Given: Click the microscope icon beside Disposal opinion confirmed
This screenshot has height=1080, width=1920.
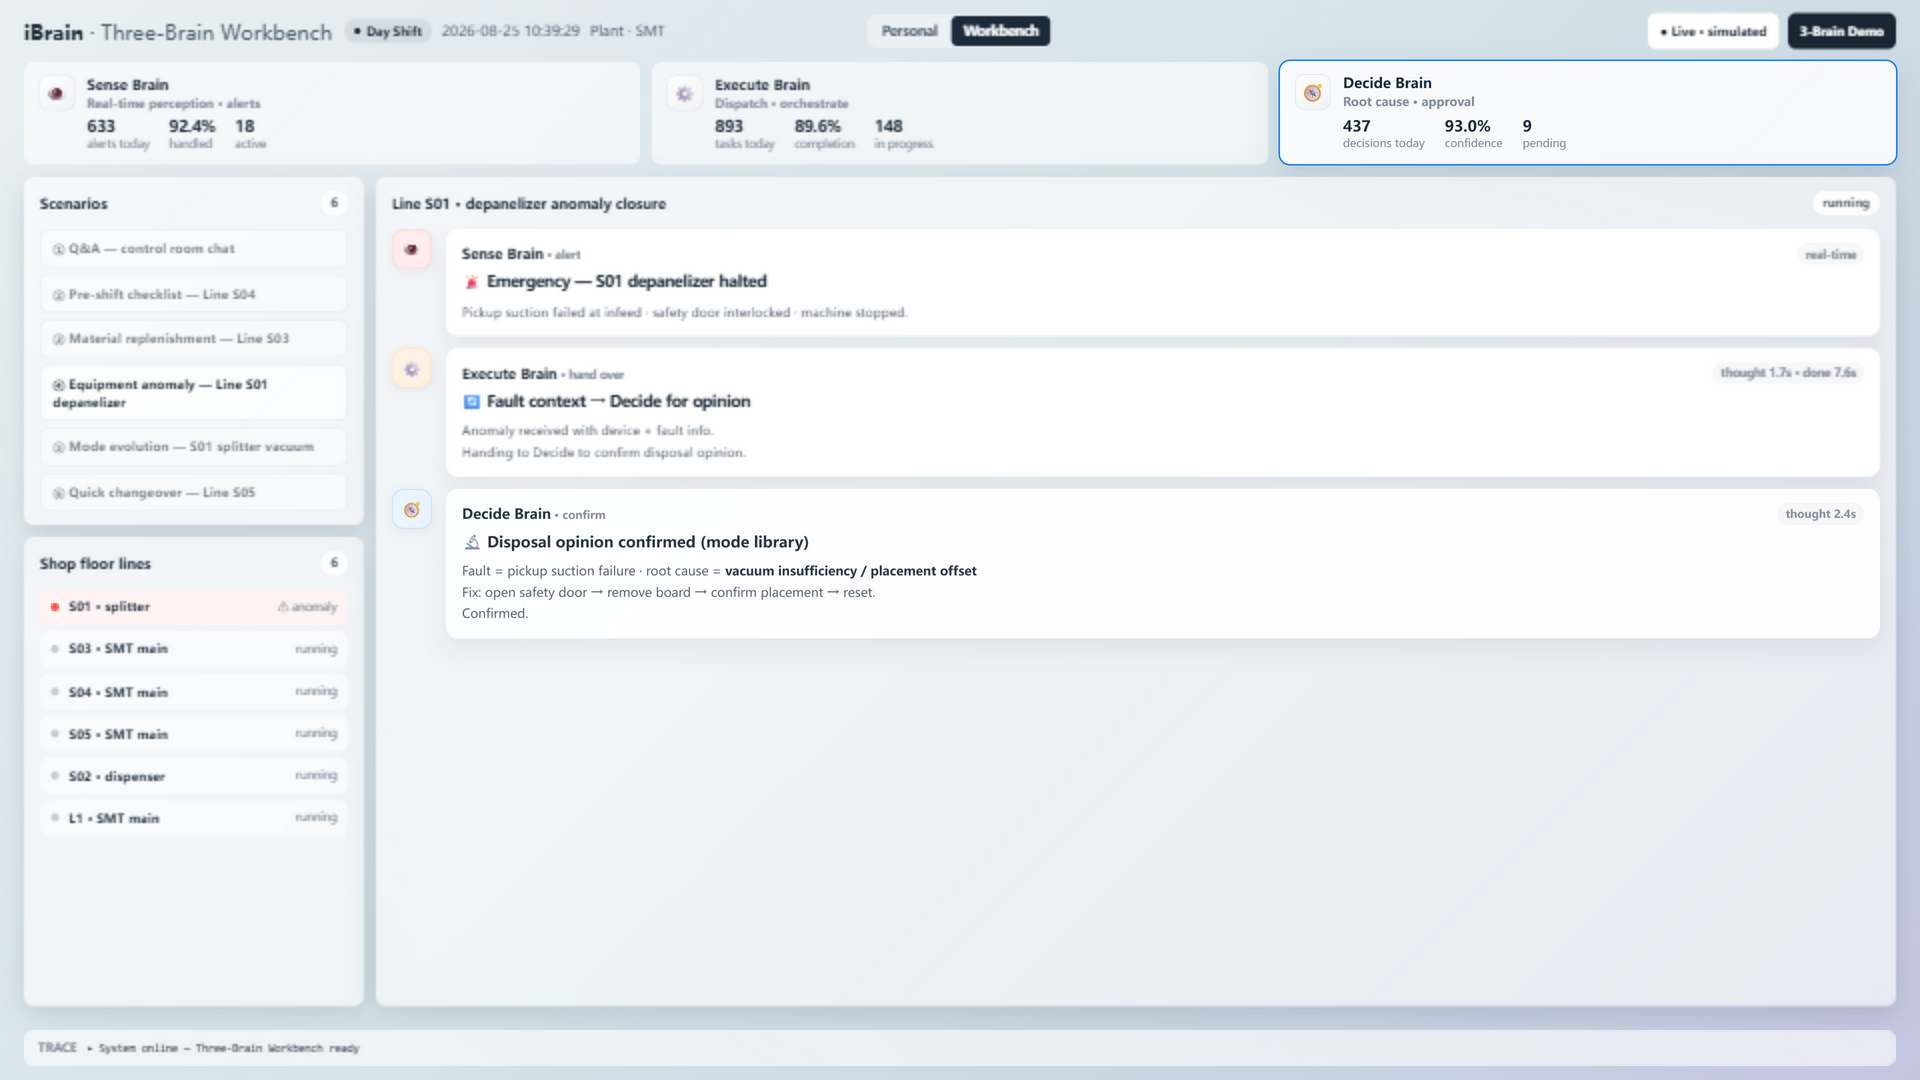Looking at the screenshot, I should point(471,542).
